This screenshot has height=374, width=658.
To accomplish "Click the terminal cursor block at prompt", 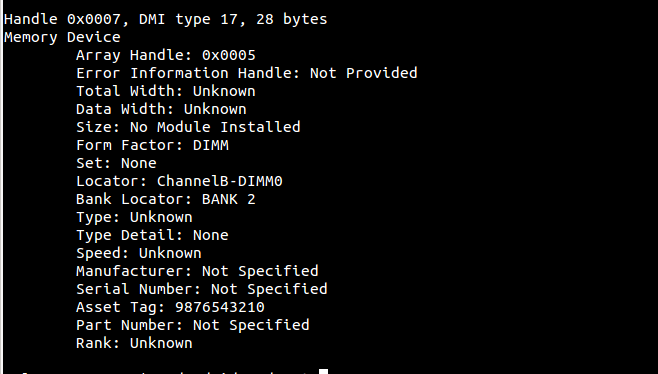I will point(323,371).
